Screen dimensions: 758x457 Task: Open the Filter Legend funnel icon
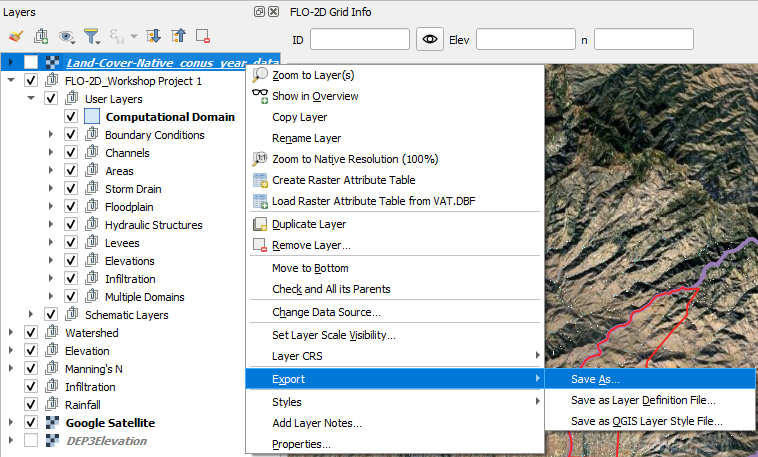click(x=93, y=36)
